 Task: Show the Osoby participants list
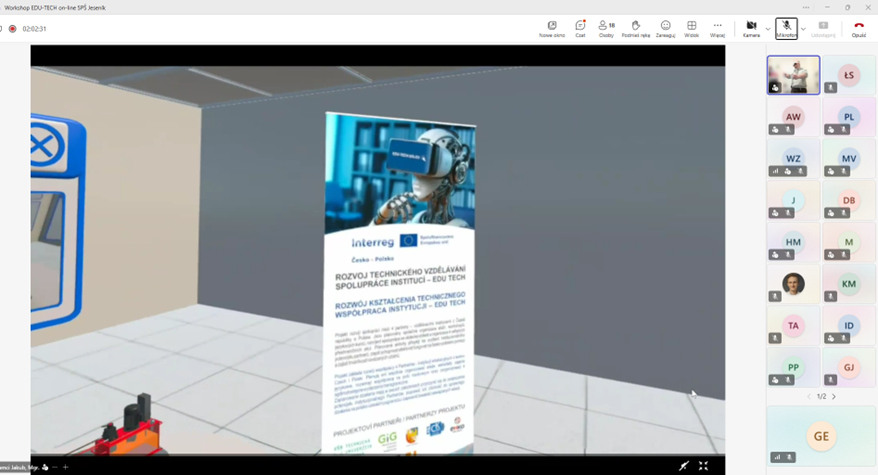point(606,28)
